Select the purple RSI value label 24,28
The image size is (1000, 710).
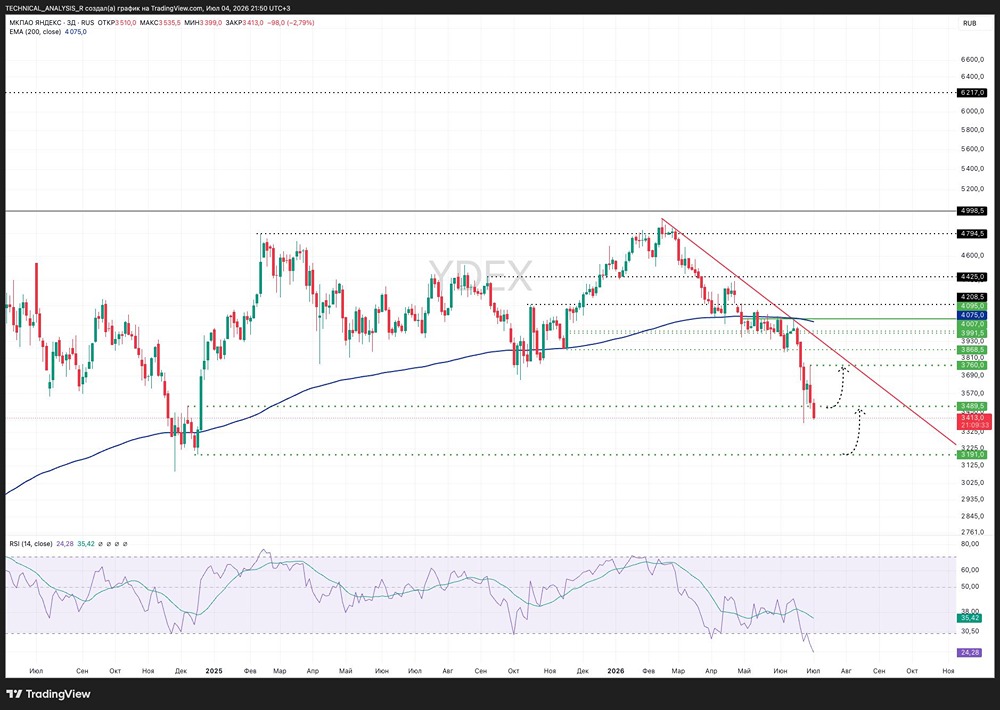969,653
